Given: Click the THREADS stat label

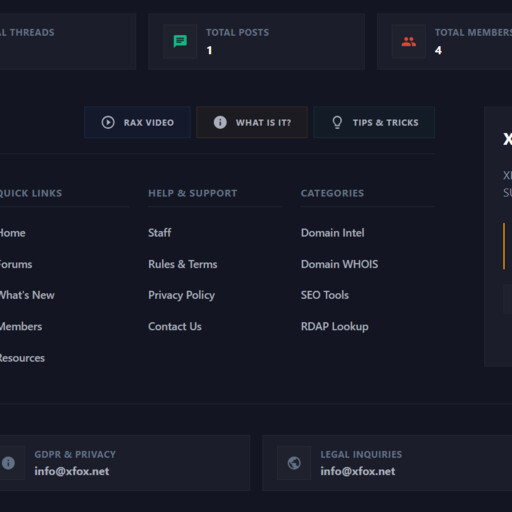Looking at the screenshot, I should 27,32.
